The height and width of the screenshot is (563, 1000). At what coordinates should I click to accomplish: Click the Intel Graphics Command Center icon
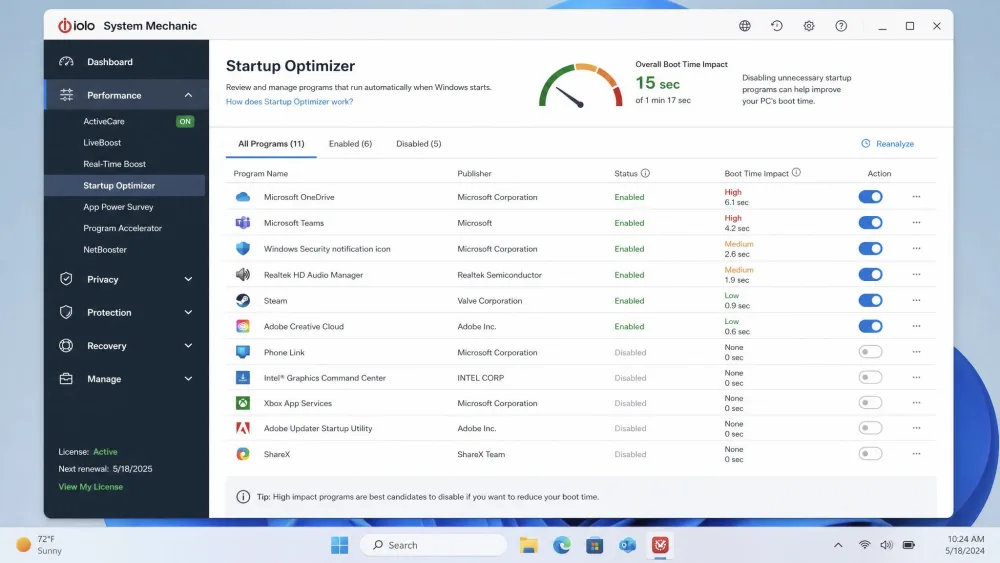pyautogui.click(x=243, y=377)
